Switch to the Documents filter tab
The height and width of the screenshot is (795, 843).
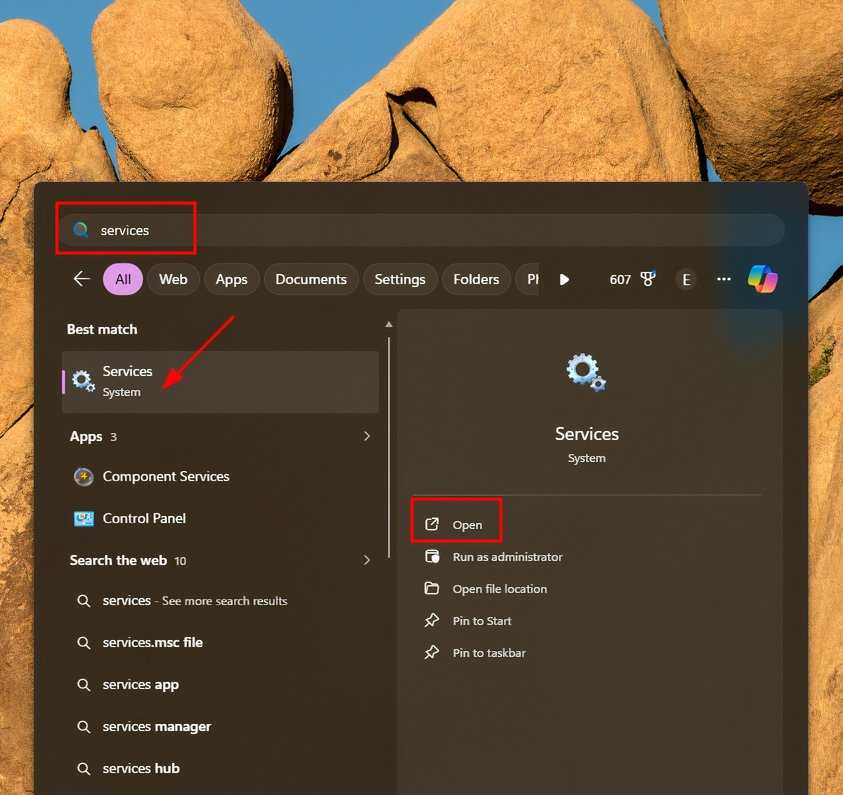pyautogui.click(x=311, y=279)
